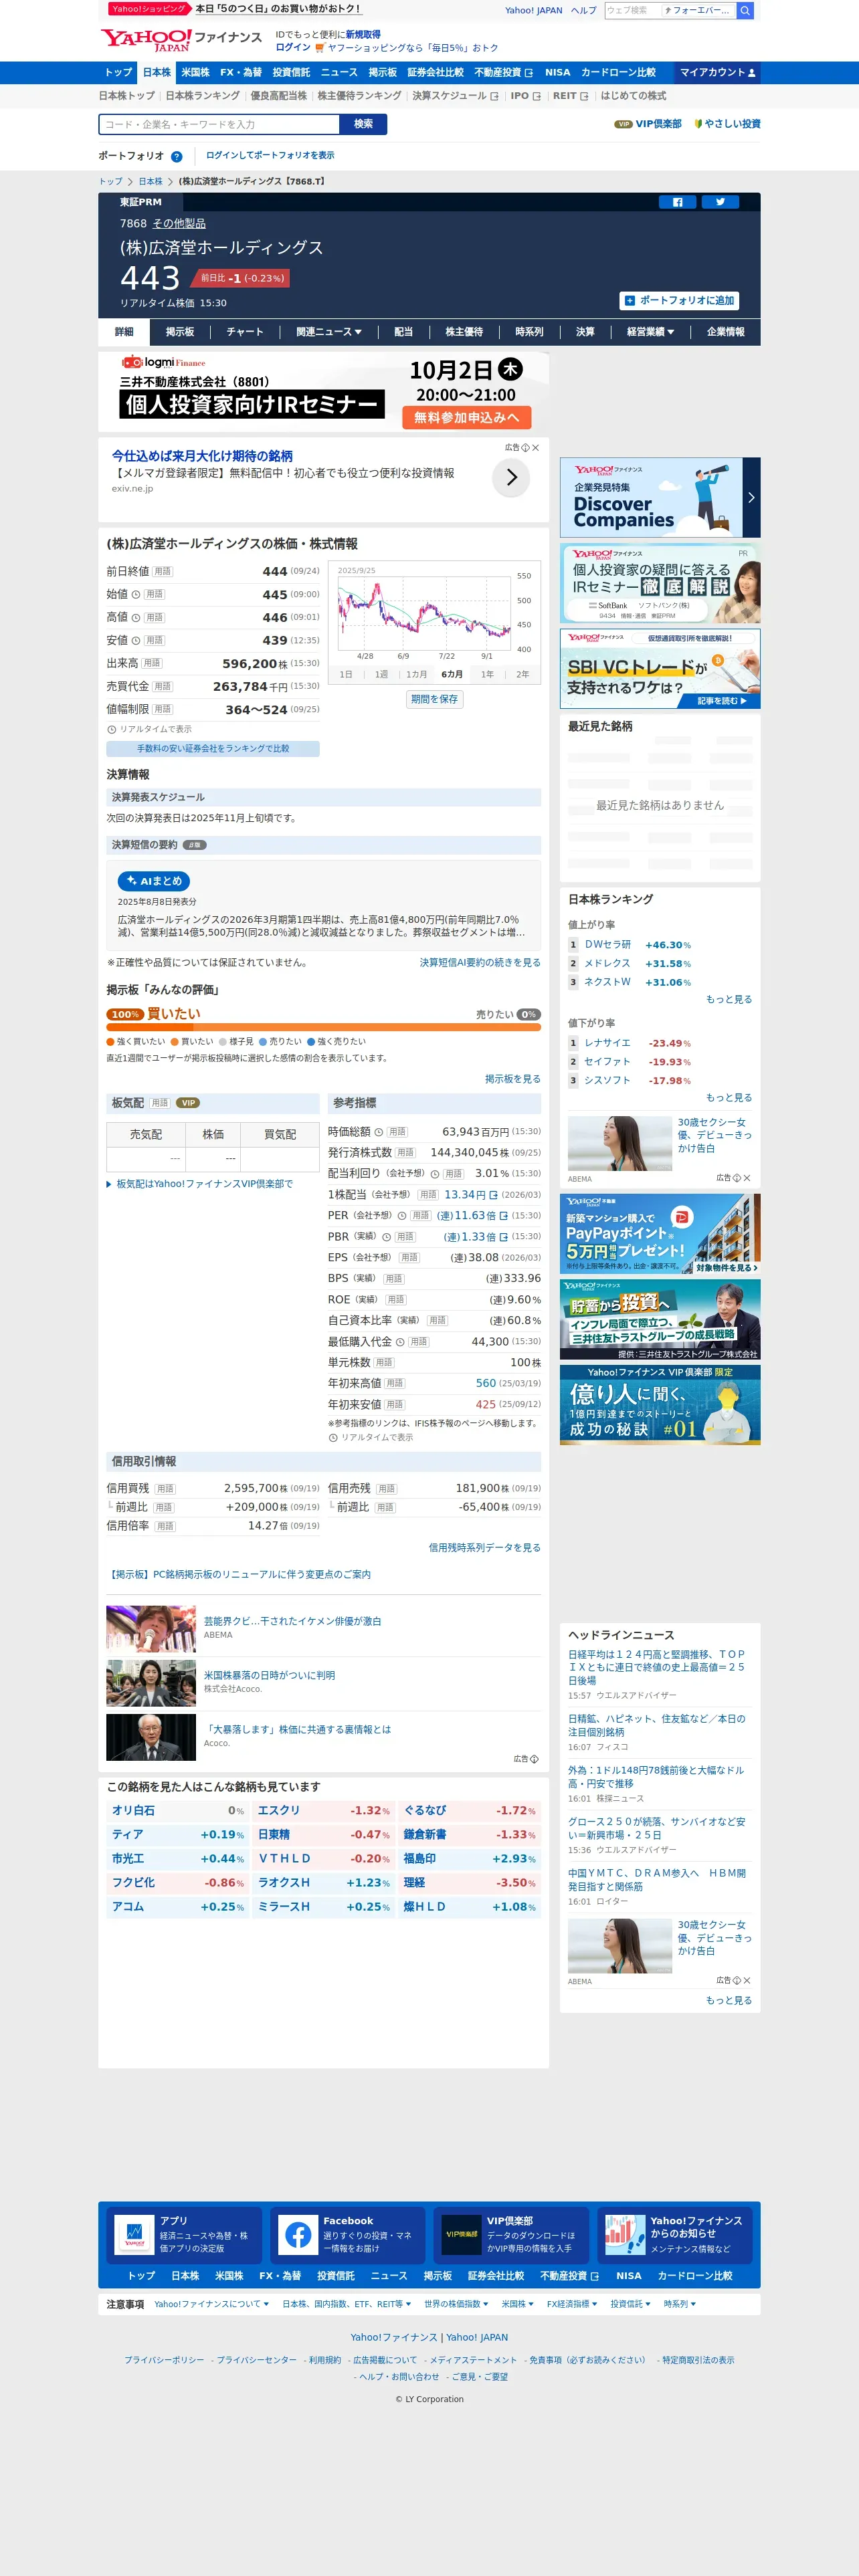The image size is (859, 2576).
Task: Expand footer 世界の株価指数 dropdown
Action: tap(456, 2304)
